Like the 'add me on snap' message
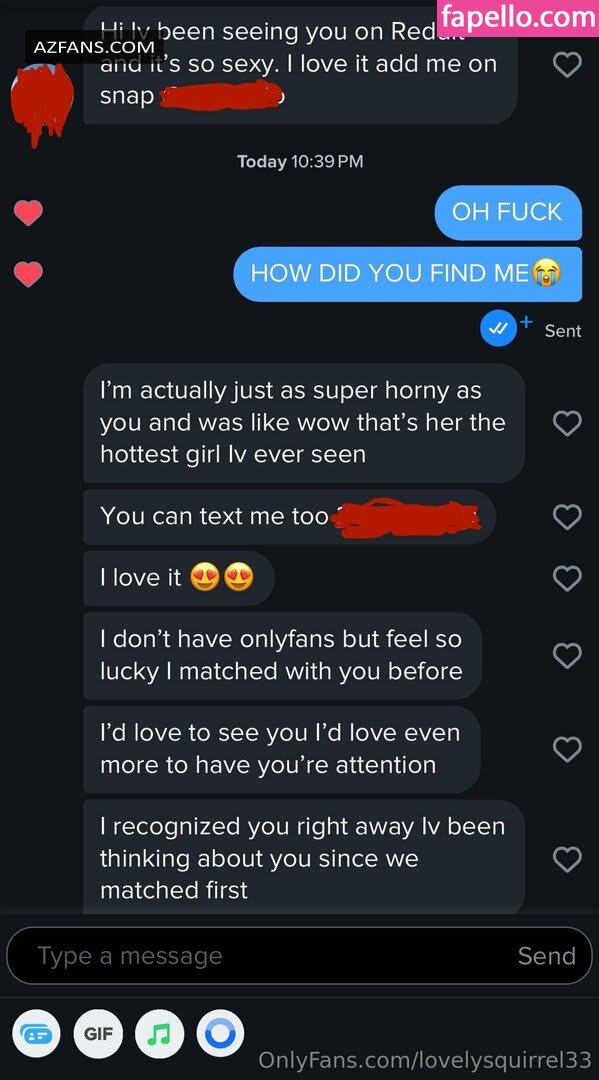Screen dimensions: 599x1080 (x=567, y=65)
